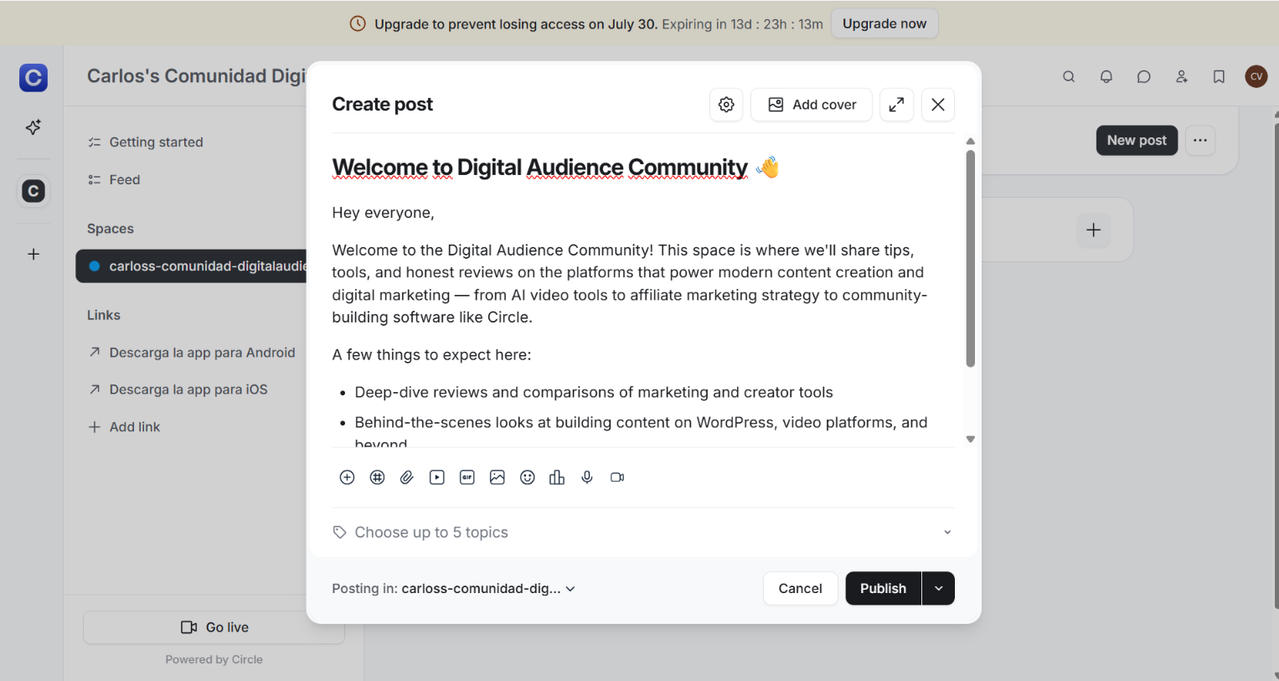Screen dimensions: 1279x681
Task: Click the post editor scrollbar thumb
Action: (x=970, y=258)
